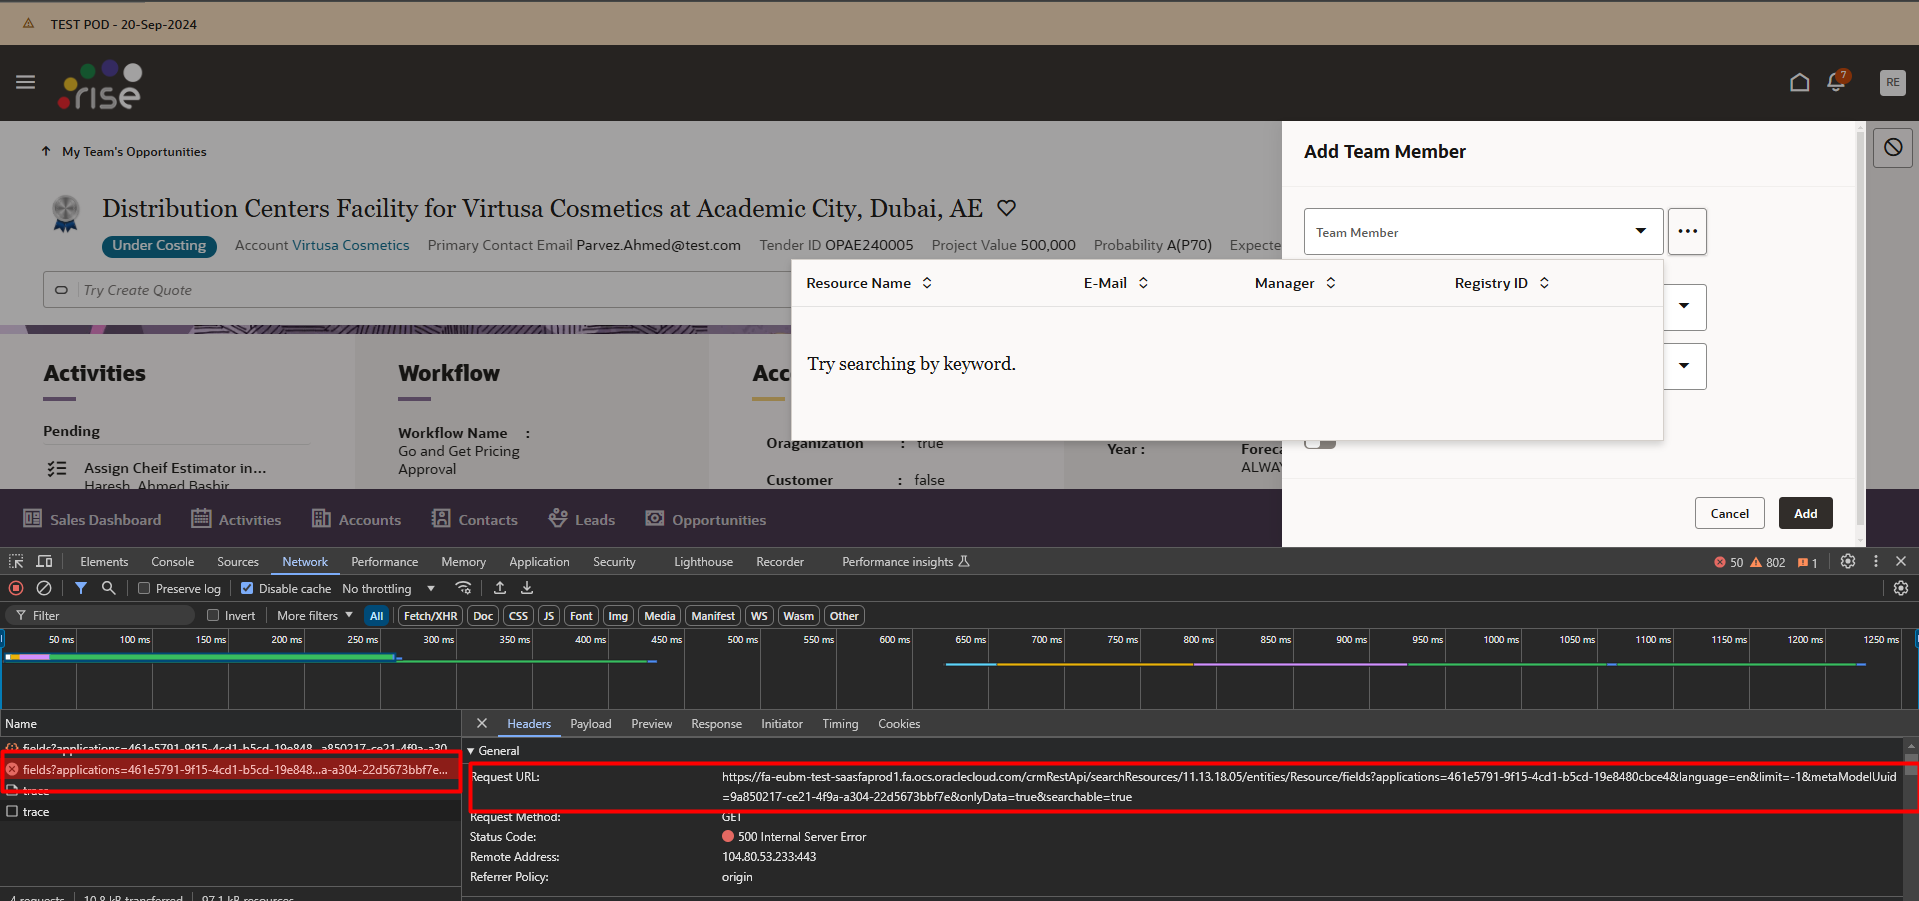
Task: Open the More filters dropdown
Action: point(315,616)
